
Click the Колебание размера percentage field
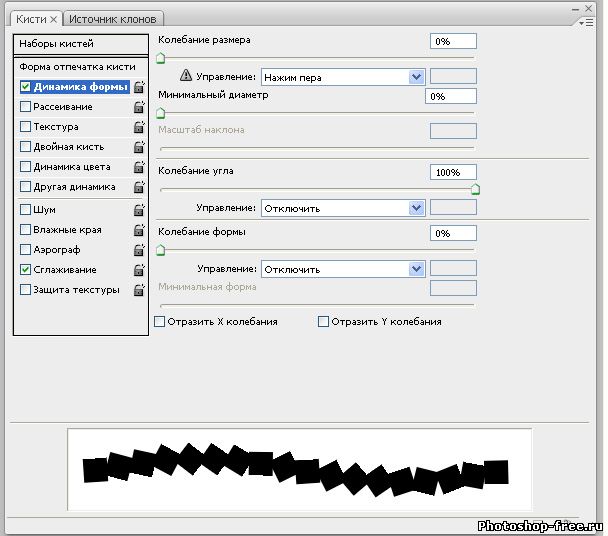pos(453,41)
